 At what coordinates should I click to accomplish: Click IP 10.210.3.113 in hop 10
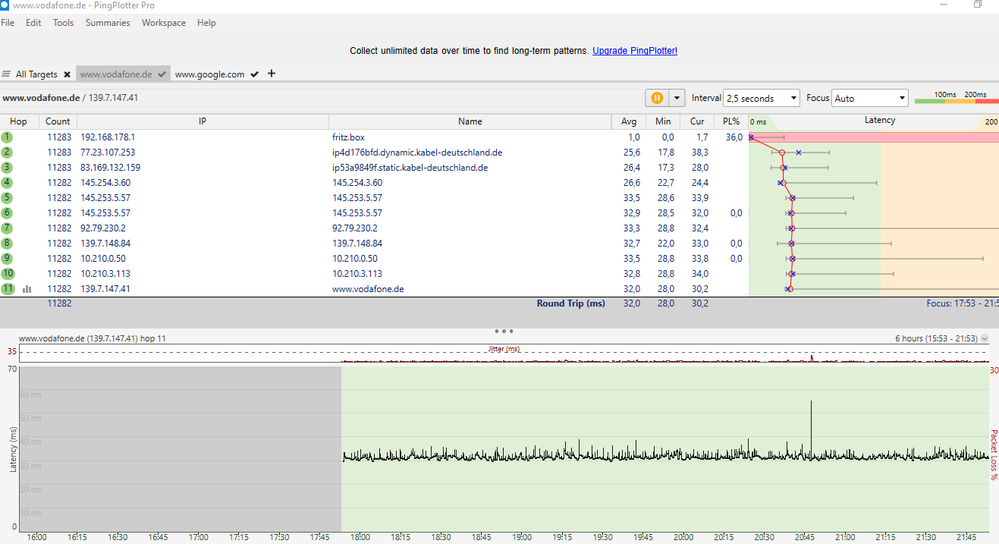(106, 273)
